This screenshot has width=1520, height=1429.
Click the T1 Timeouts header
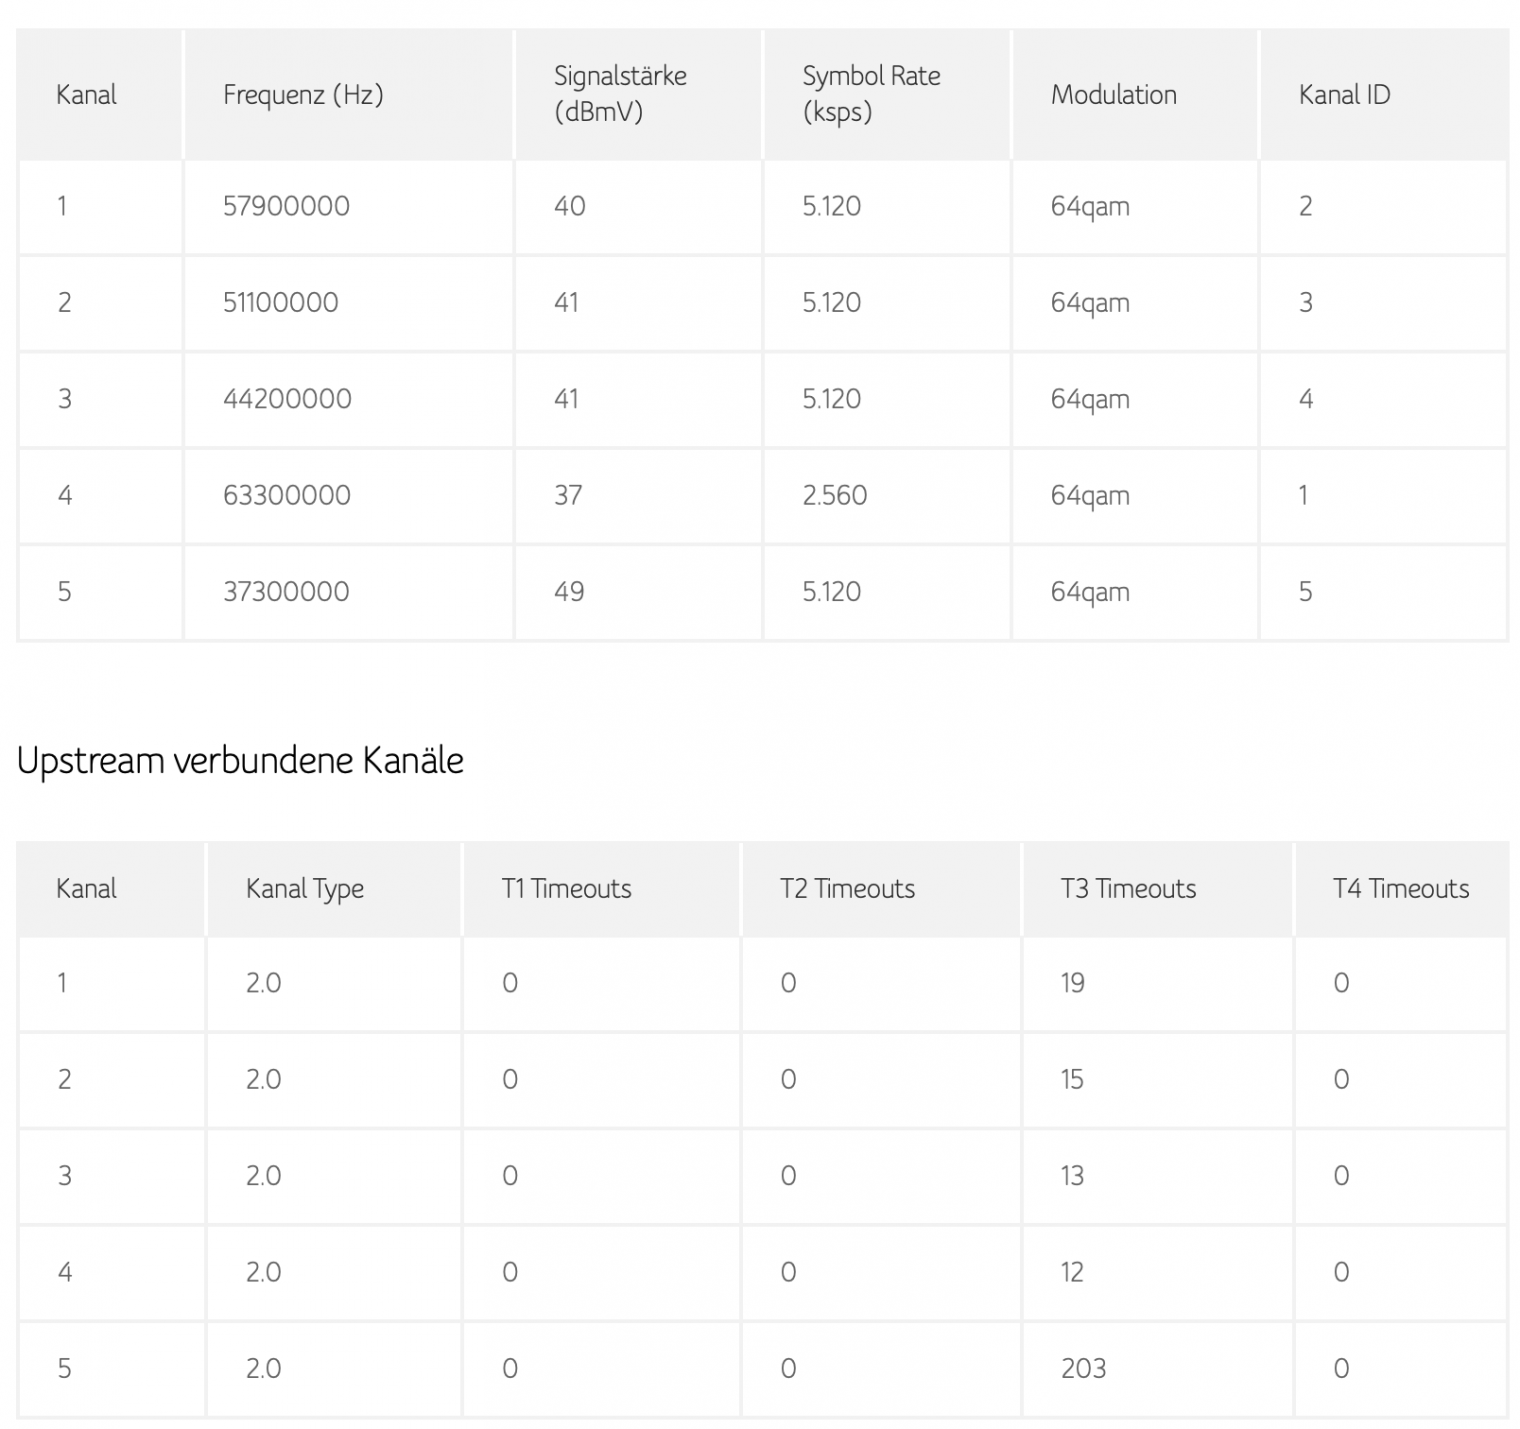click(566, 888)
